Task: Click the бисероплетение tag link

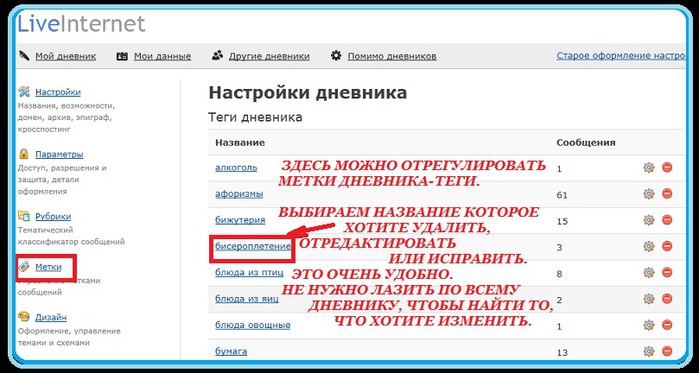Action: click(253, 246)
